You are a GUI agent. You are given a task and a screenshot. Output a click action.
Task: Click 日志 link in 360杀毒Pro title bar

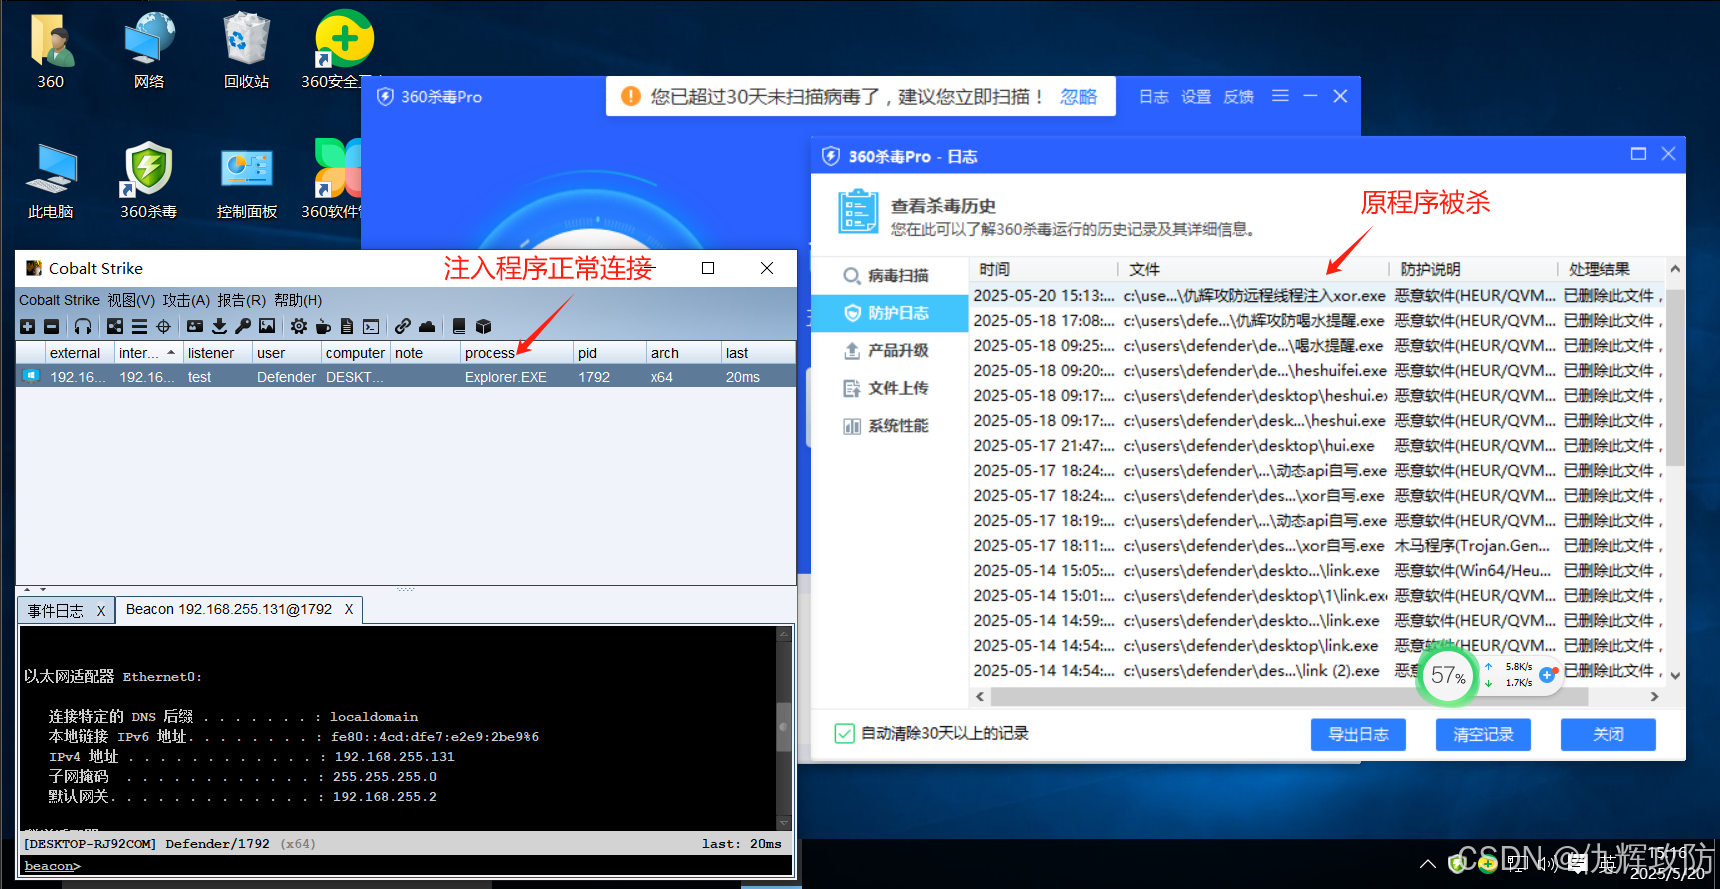1153,96
